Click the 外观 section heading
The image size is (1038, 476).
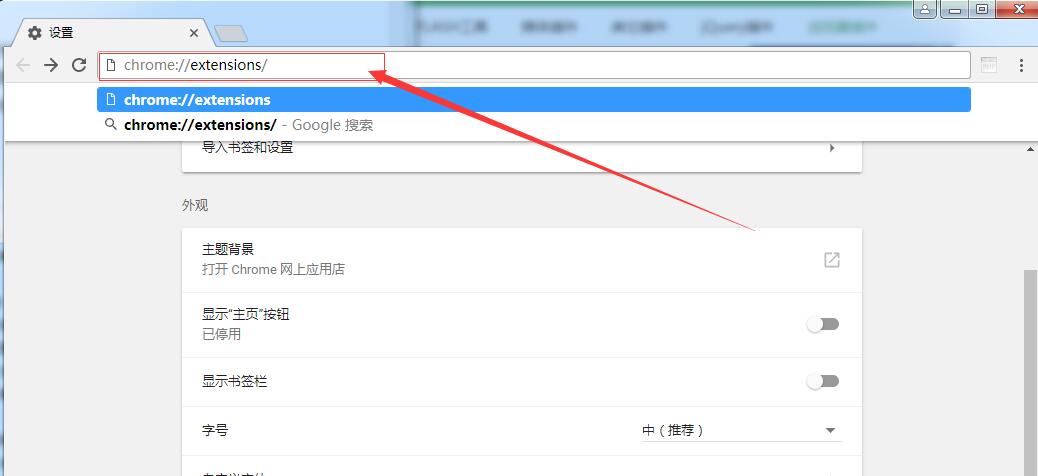[195, 206]
